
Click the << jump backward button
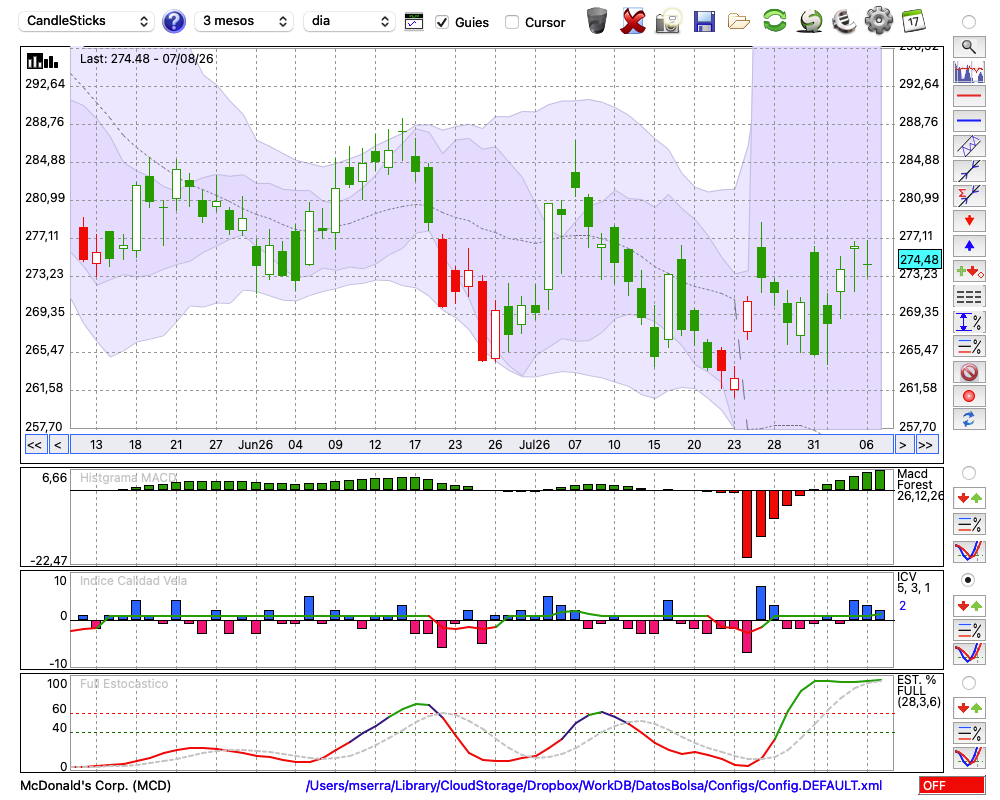[34, 445]
